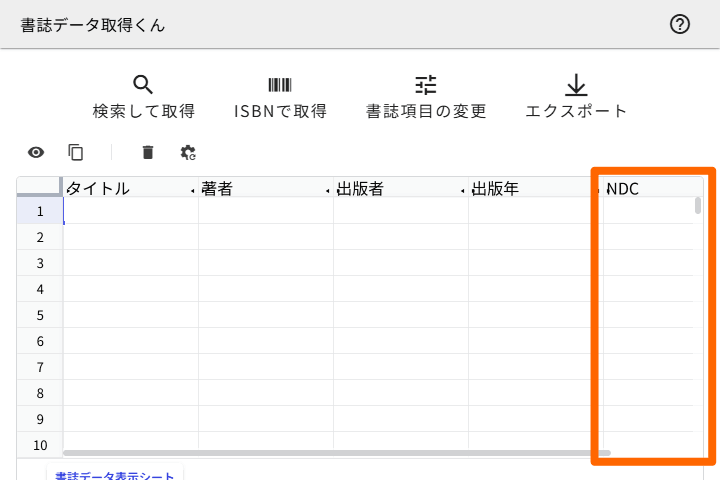Toggle the eye visibility icon

[36, 152]
